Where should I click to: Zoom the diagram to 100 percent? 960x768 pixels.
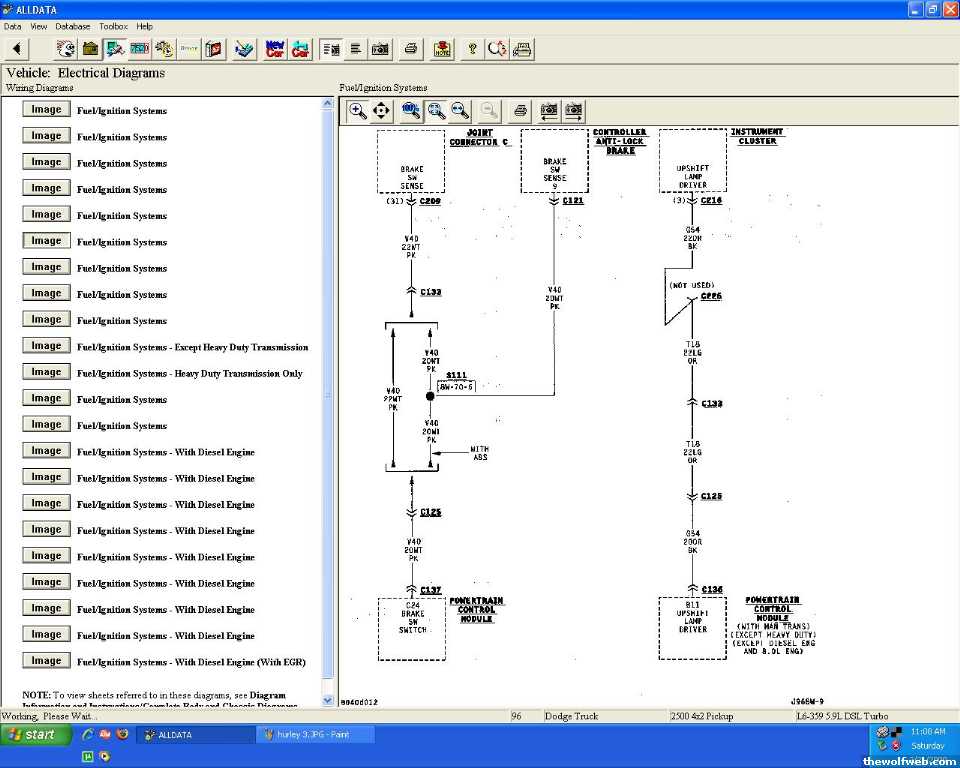tap(411, 111)
